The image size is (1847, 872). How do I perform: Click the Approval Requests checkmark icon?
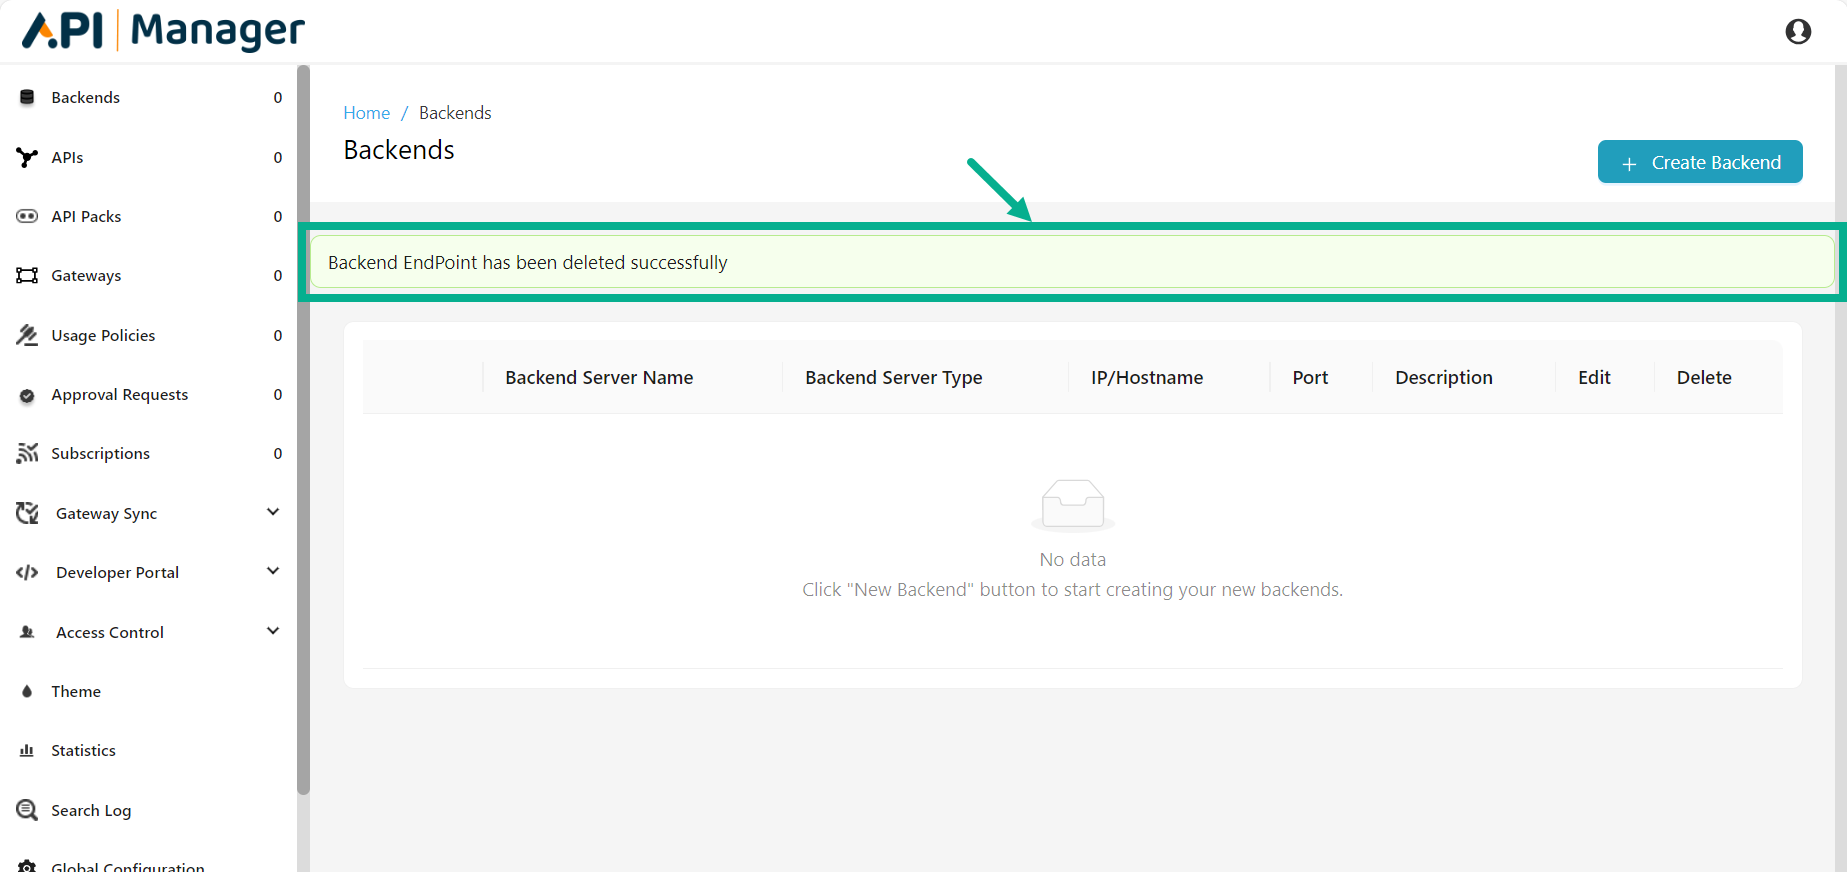point(27,395)
